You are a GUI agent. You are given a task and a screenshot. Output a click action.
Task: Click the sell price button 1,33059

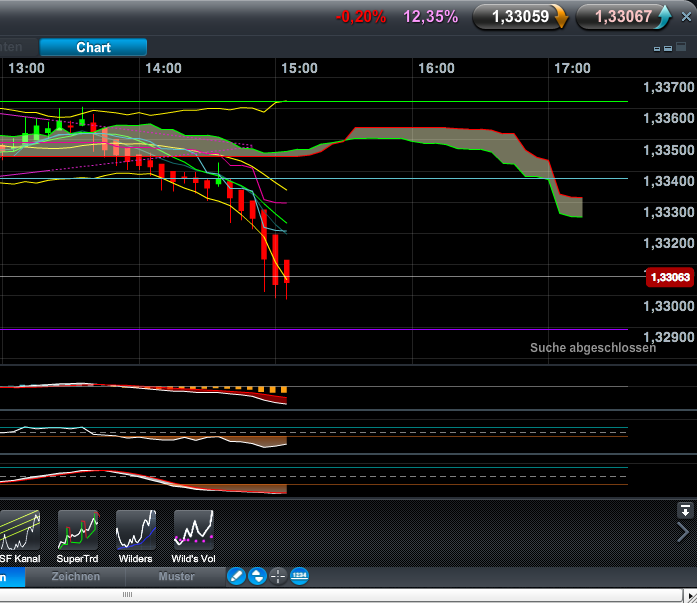pyautogui.click(x=520, y=17)
